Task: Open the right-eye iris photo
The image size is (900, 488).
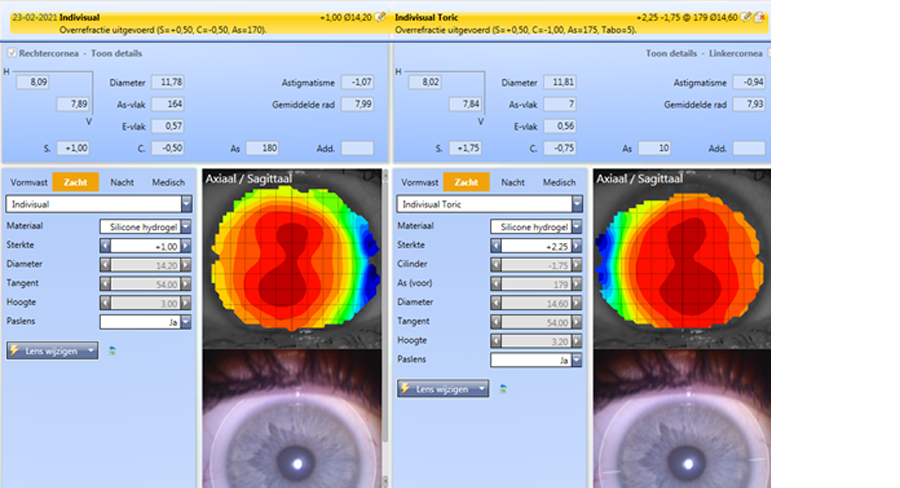Action: [x=292, y=419]
